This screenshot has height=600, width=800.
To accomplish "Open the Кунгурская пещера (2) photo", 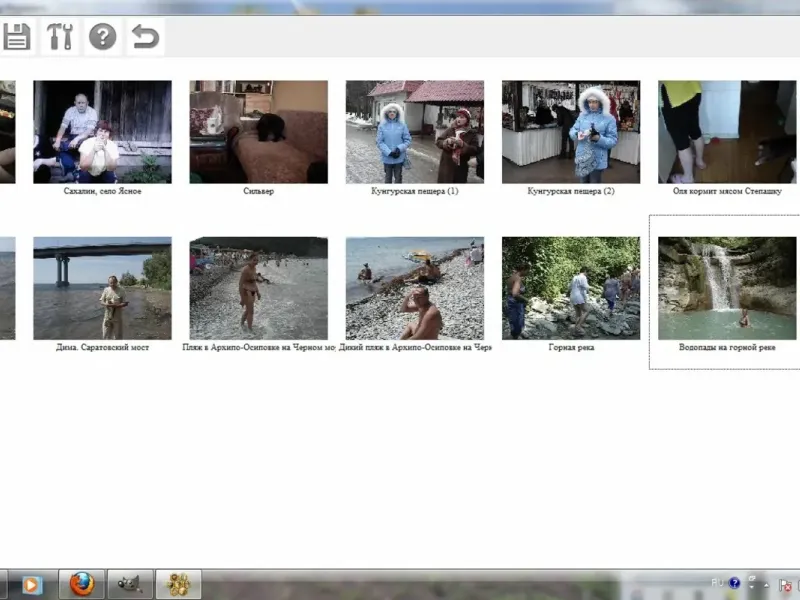I will (x=571, y=132).
